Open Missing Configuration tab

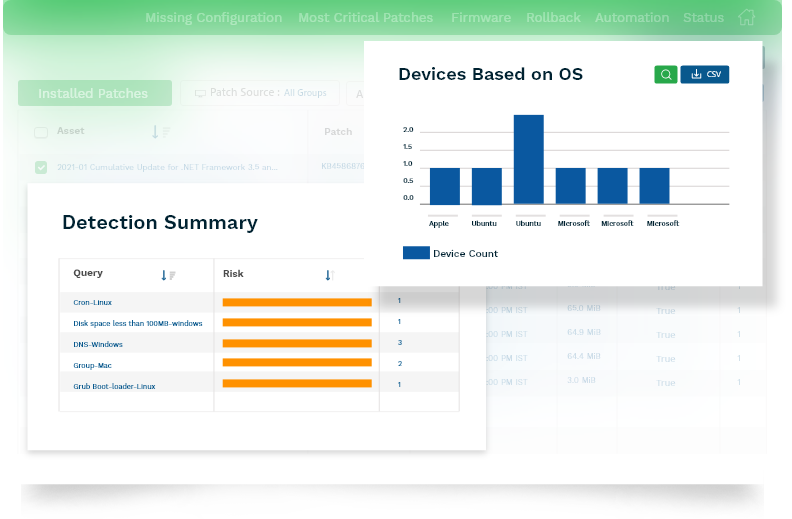click(x=214, y=18)
